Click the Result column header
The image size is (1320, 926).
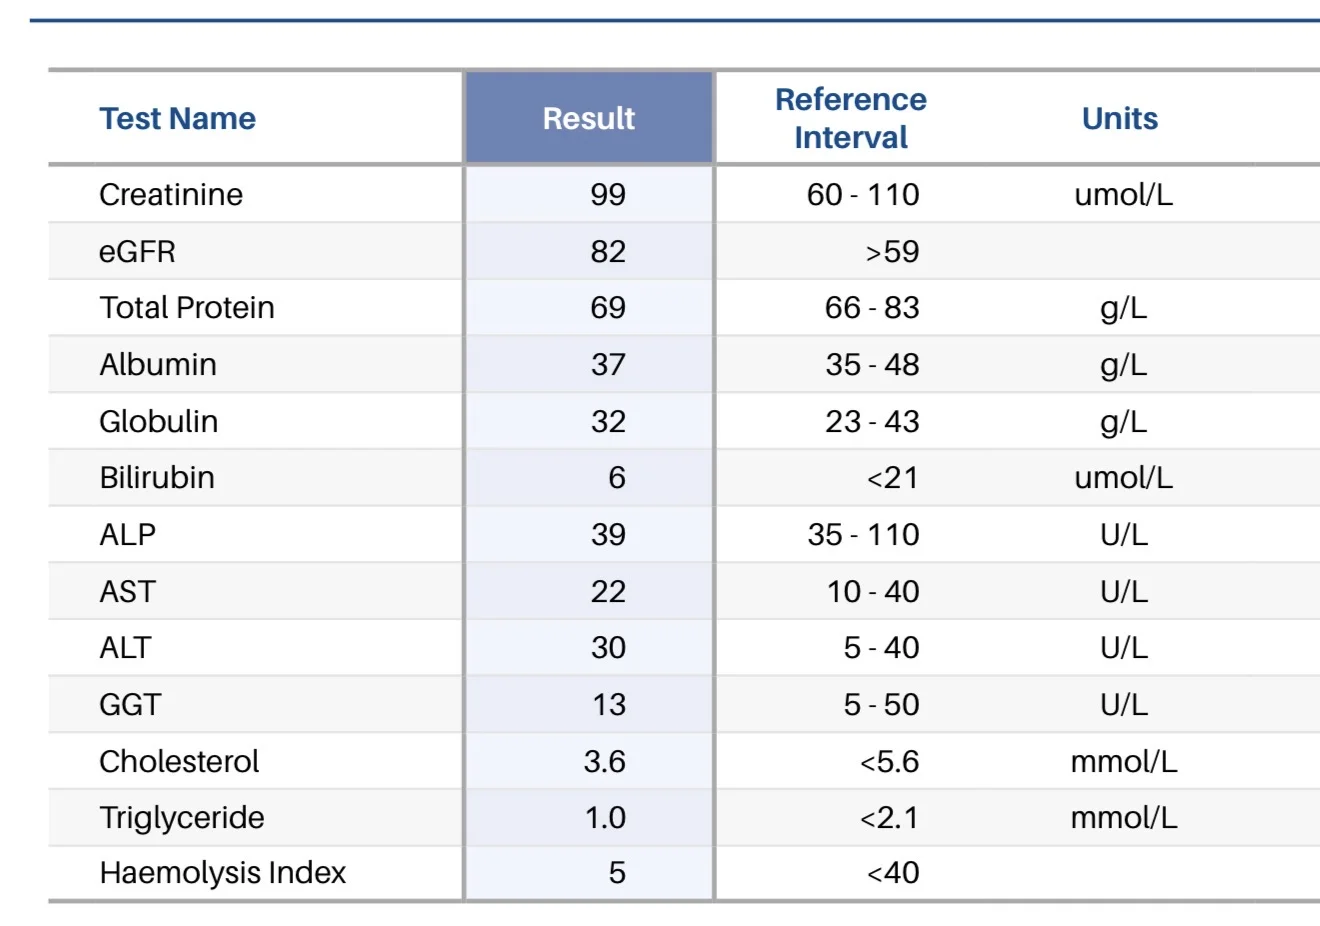tap(589, 118)
